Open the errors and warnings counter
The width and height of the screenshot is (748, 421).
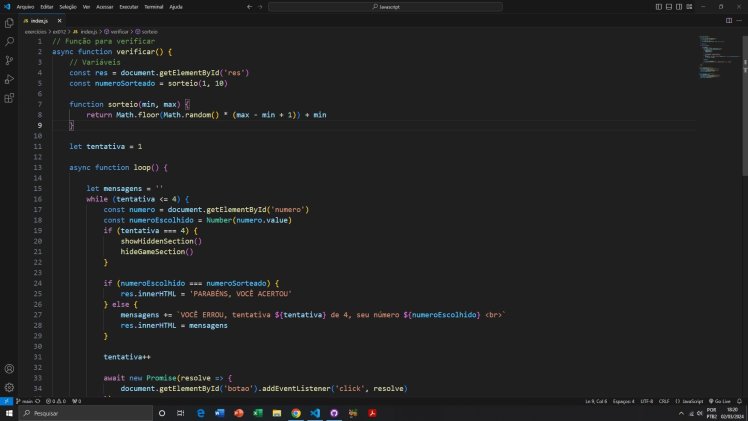(56, 401)
